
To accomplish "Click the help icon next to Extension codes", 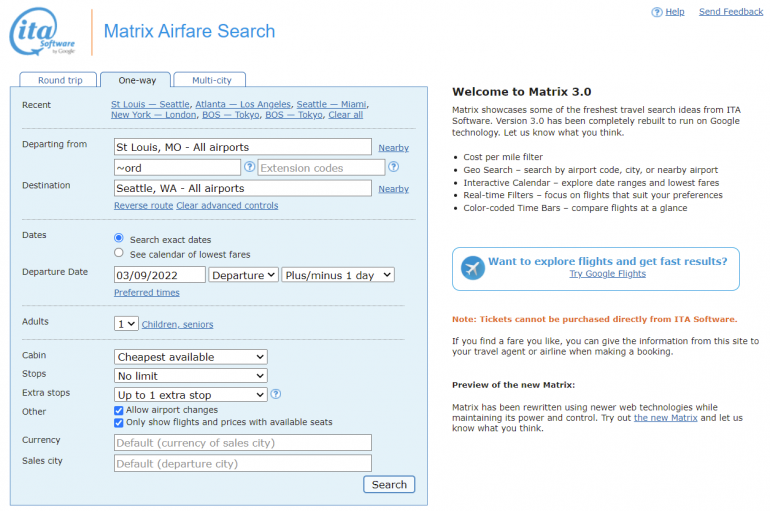I will pos(393,167).
